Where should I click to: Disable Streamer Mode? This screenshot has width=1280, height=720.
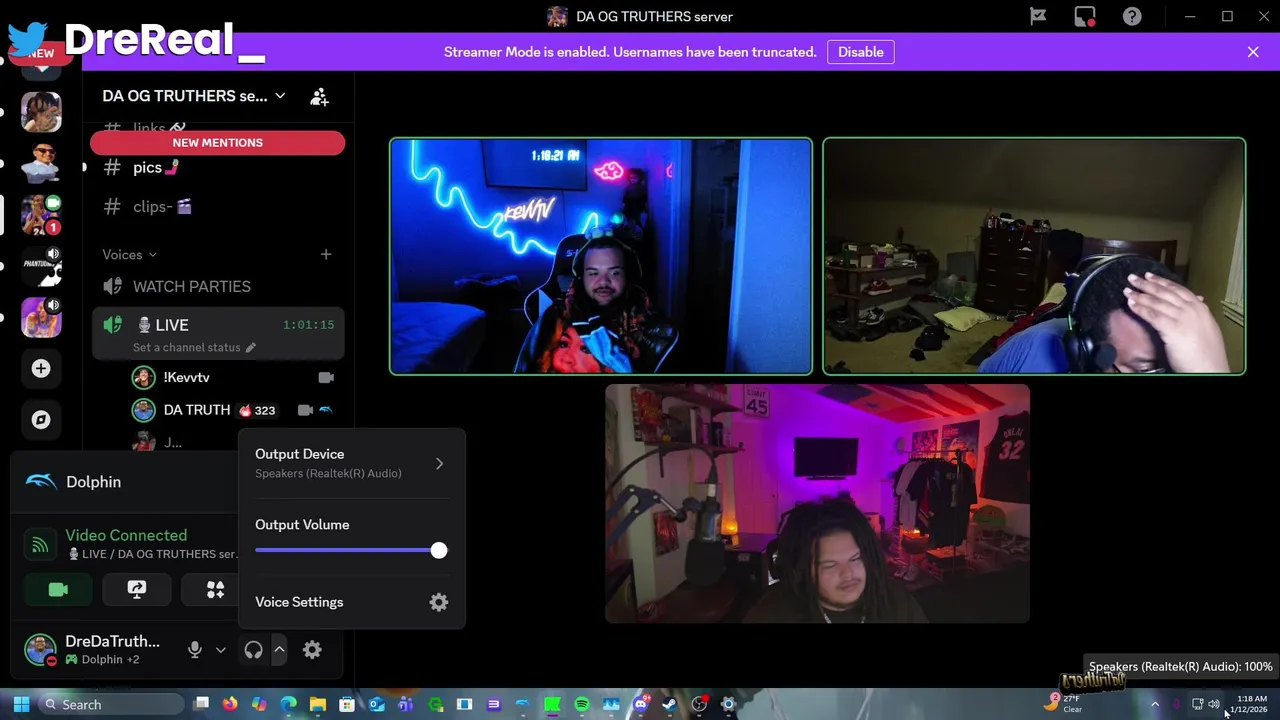tap(861, 52)
